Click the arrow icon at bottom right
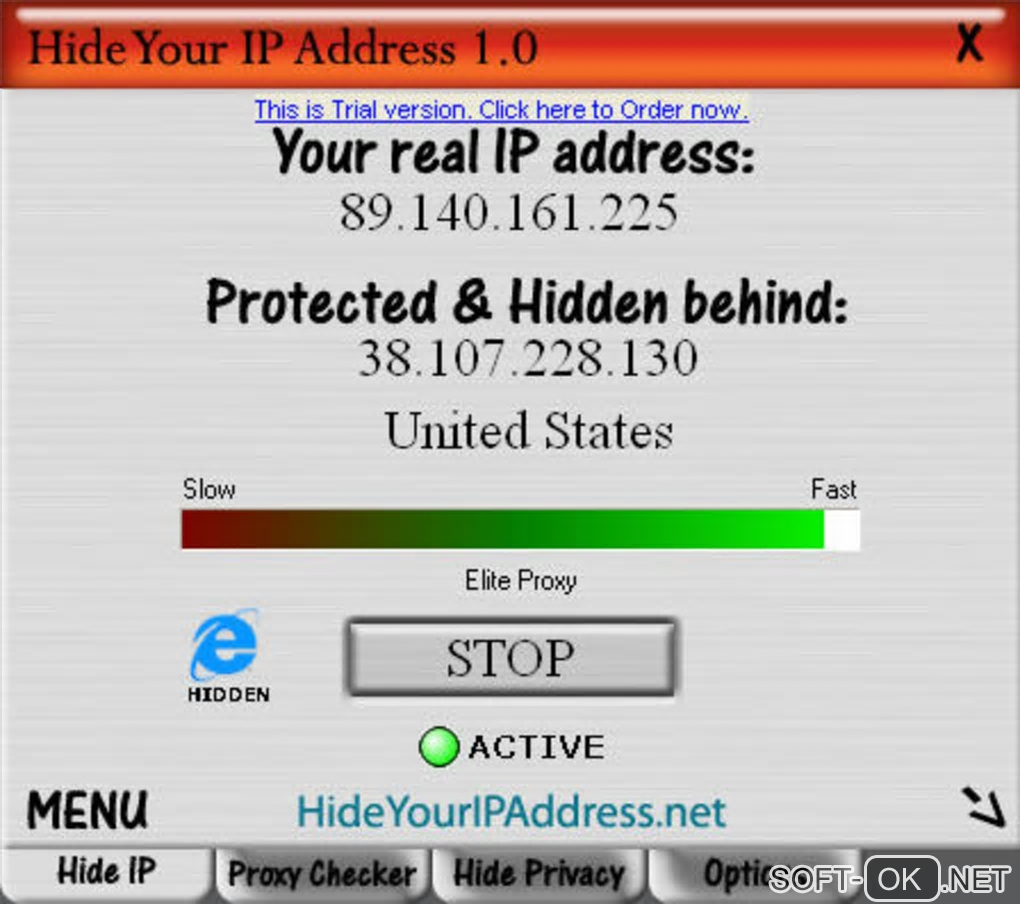 click(984, 807)
